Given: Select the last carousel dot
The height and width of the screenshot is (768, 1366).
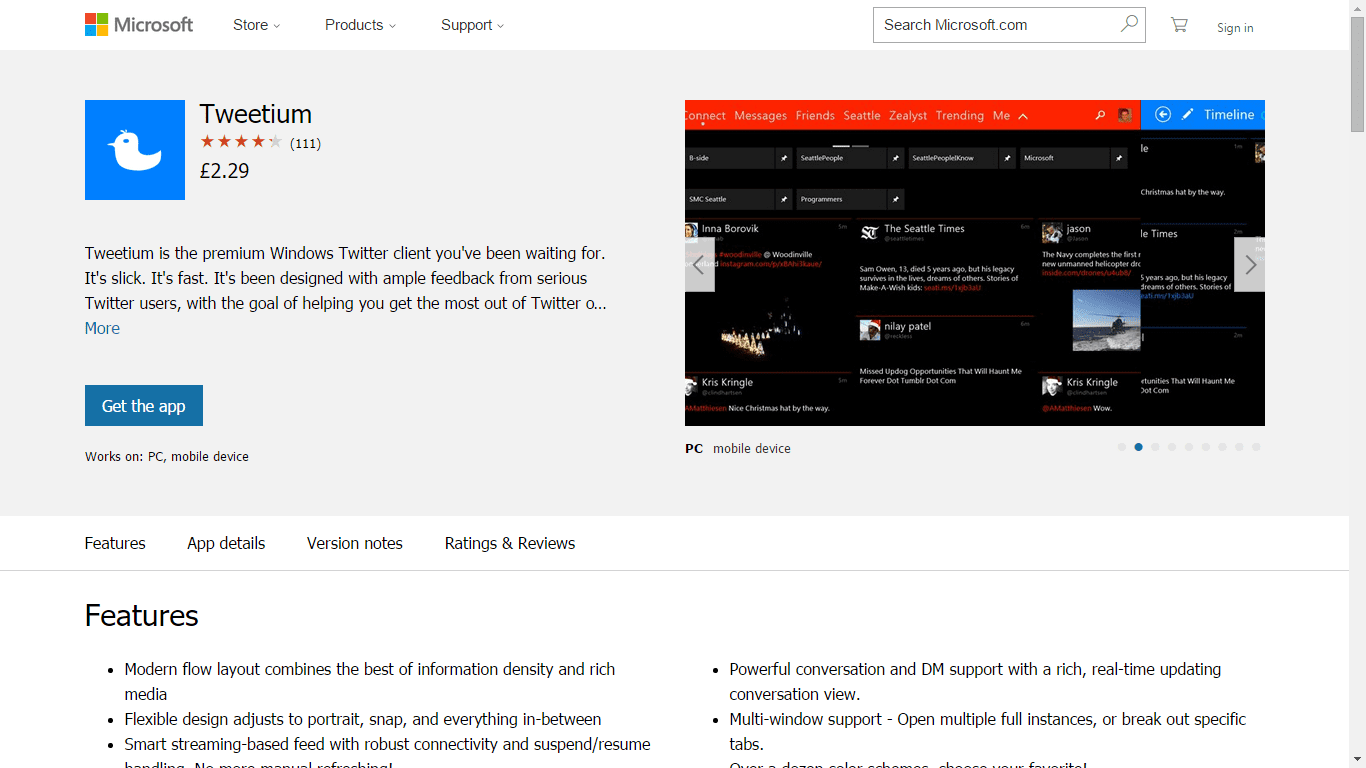Looking at the screenshot, I should click(x=1256, y=447).
